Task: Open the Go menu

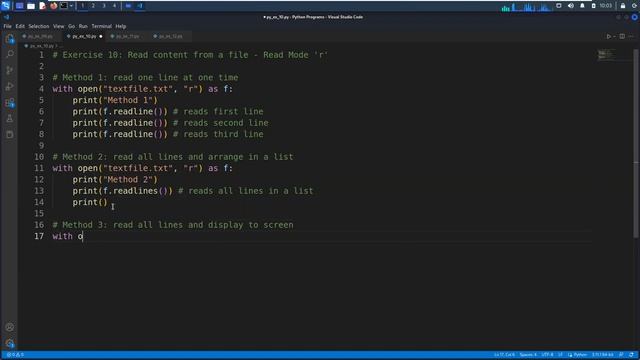Action: click(x=71, y=26)
